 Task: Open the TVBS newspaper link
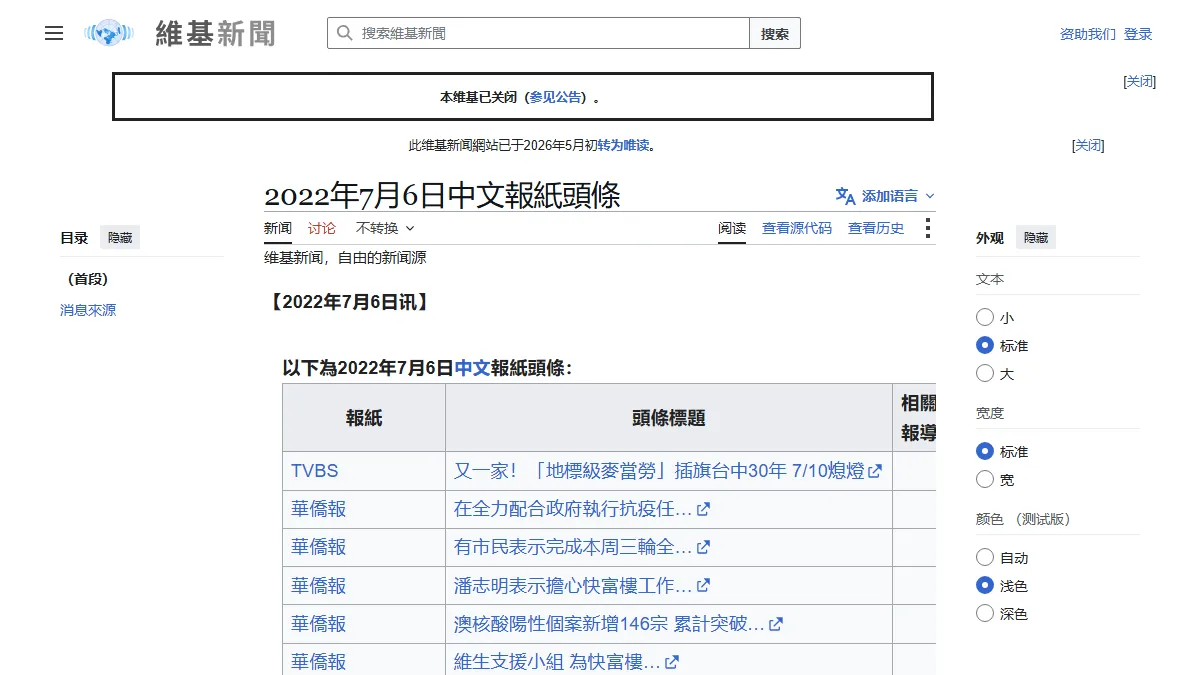point(315,471)
